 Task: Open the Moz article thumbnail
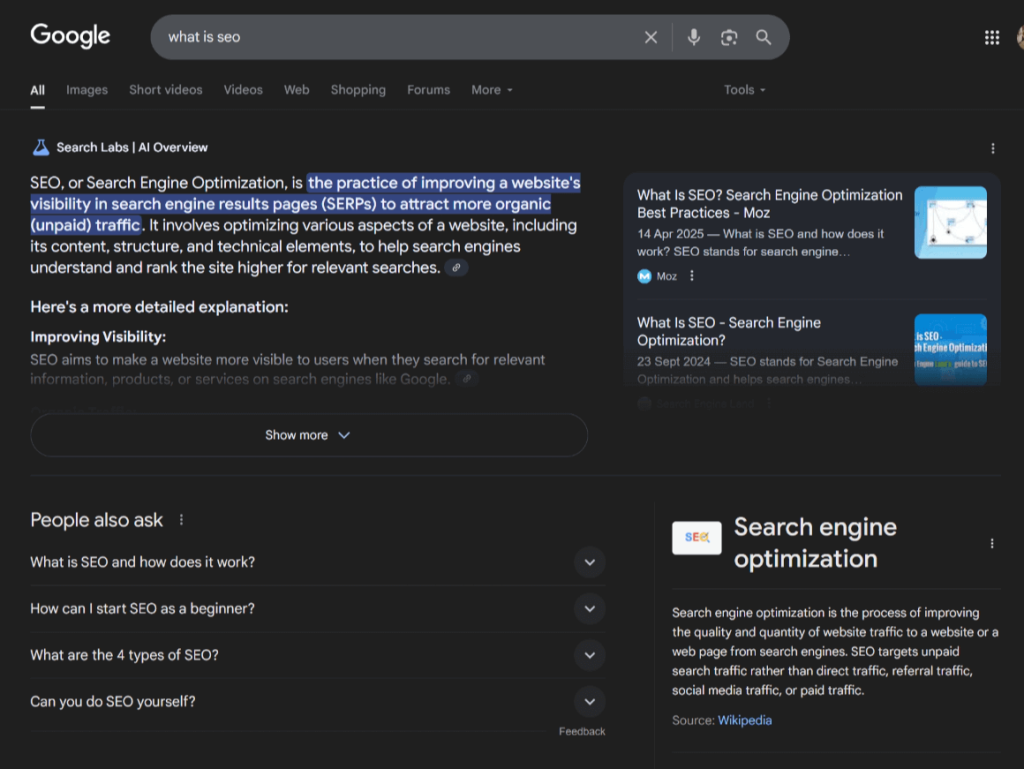(950, 223)
